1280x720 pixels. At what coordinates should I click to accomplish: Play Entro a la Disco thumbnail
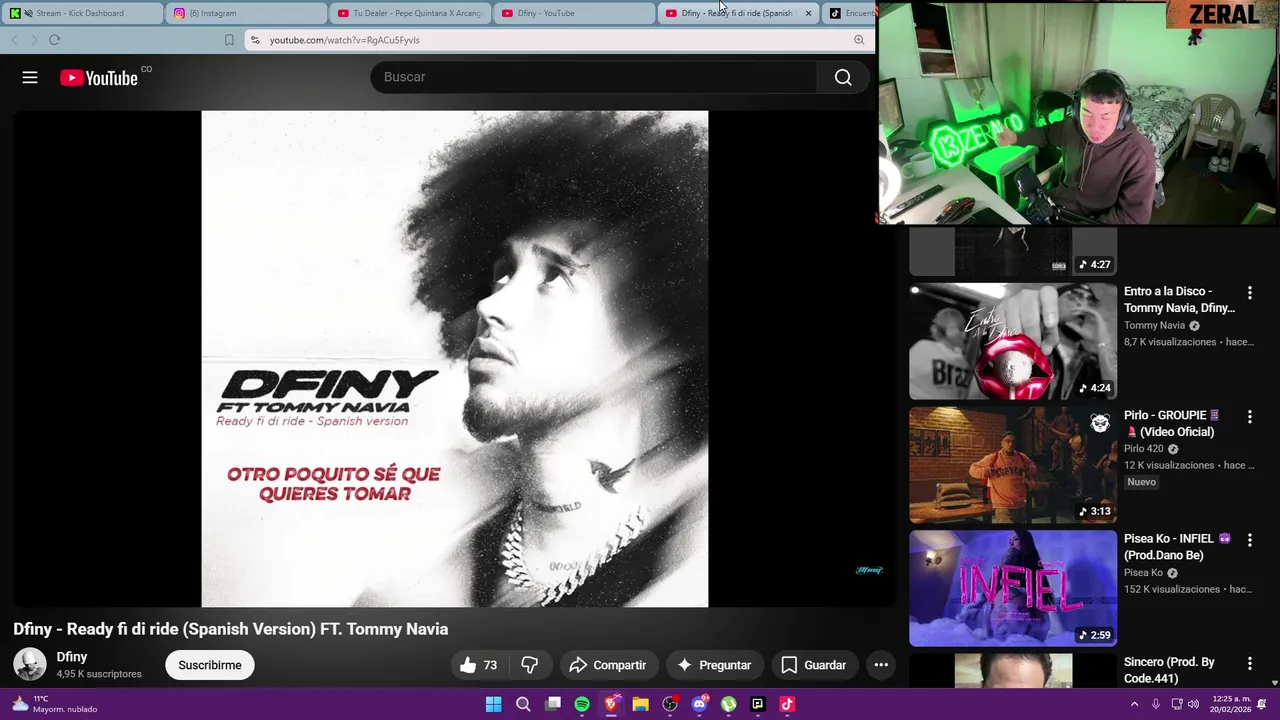(1013, 341)
